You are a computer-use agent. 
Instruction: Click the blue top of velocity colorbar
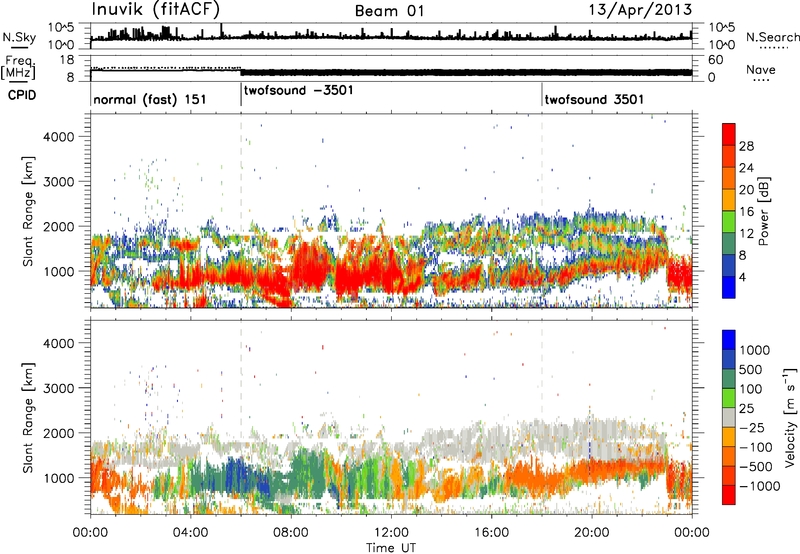coord(729,340)
